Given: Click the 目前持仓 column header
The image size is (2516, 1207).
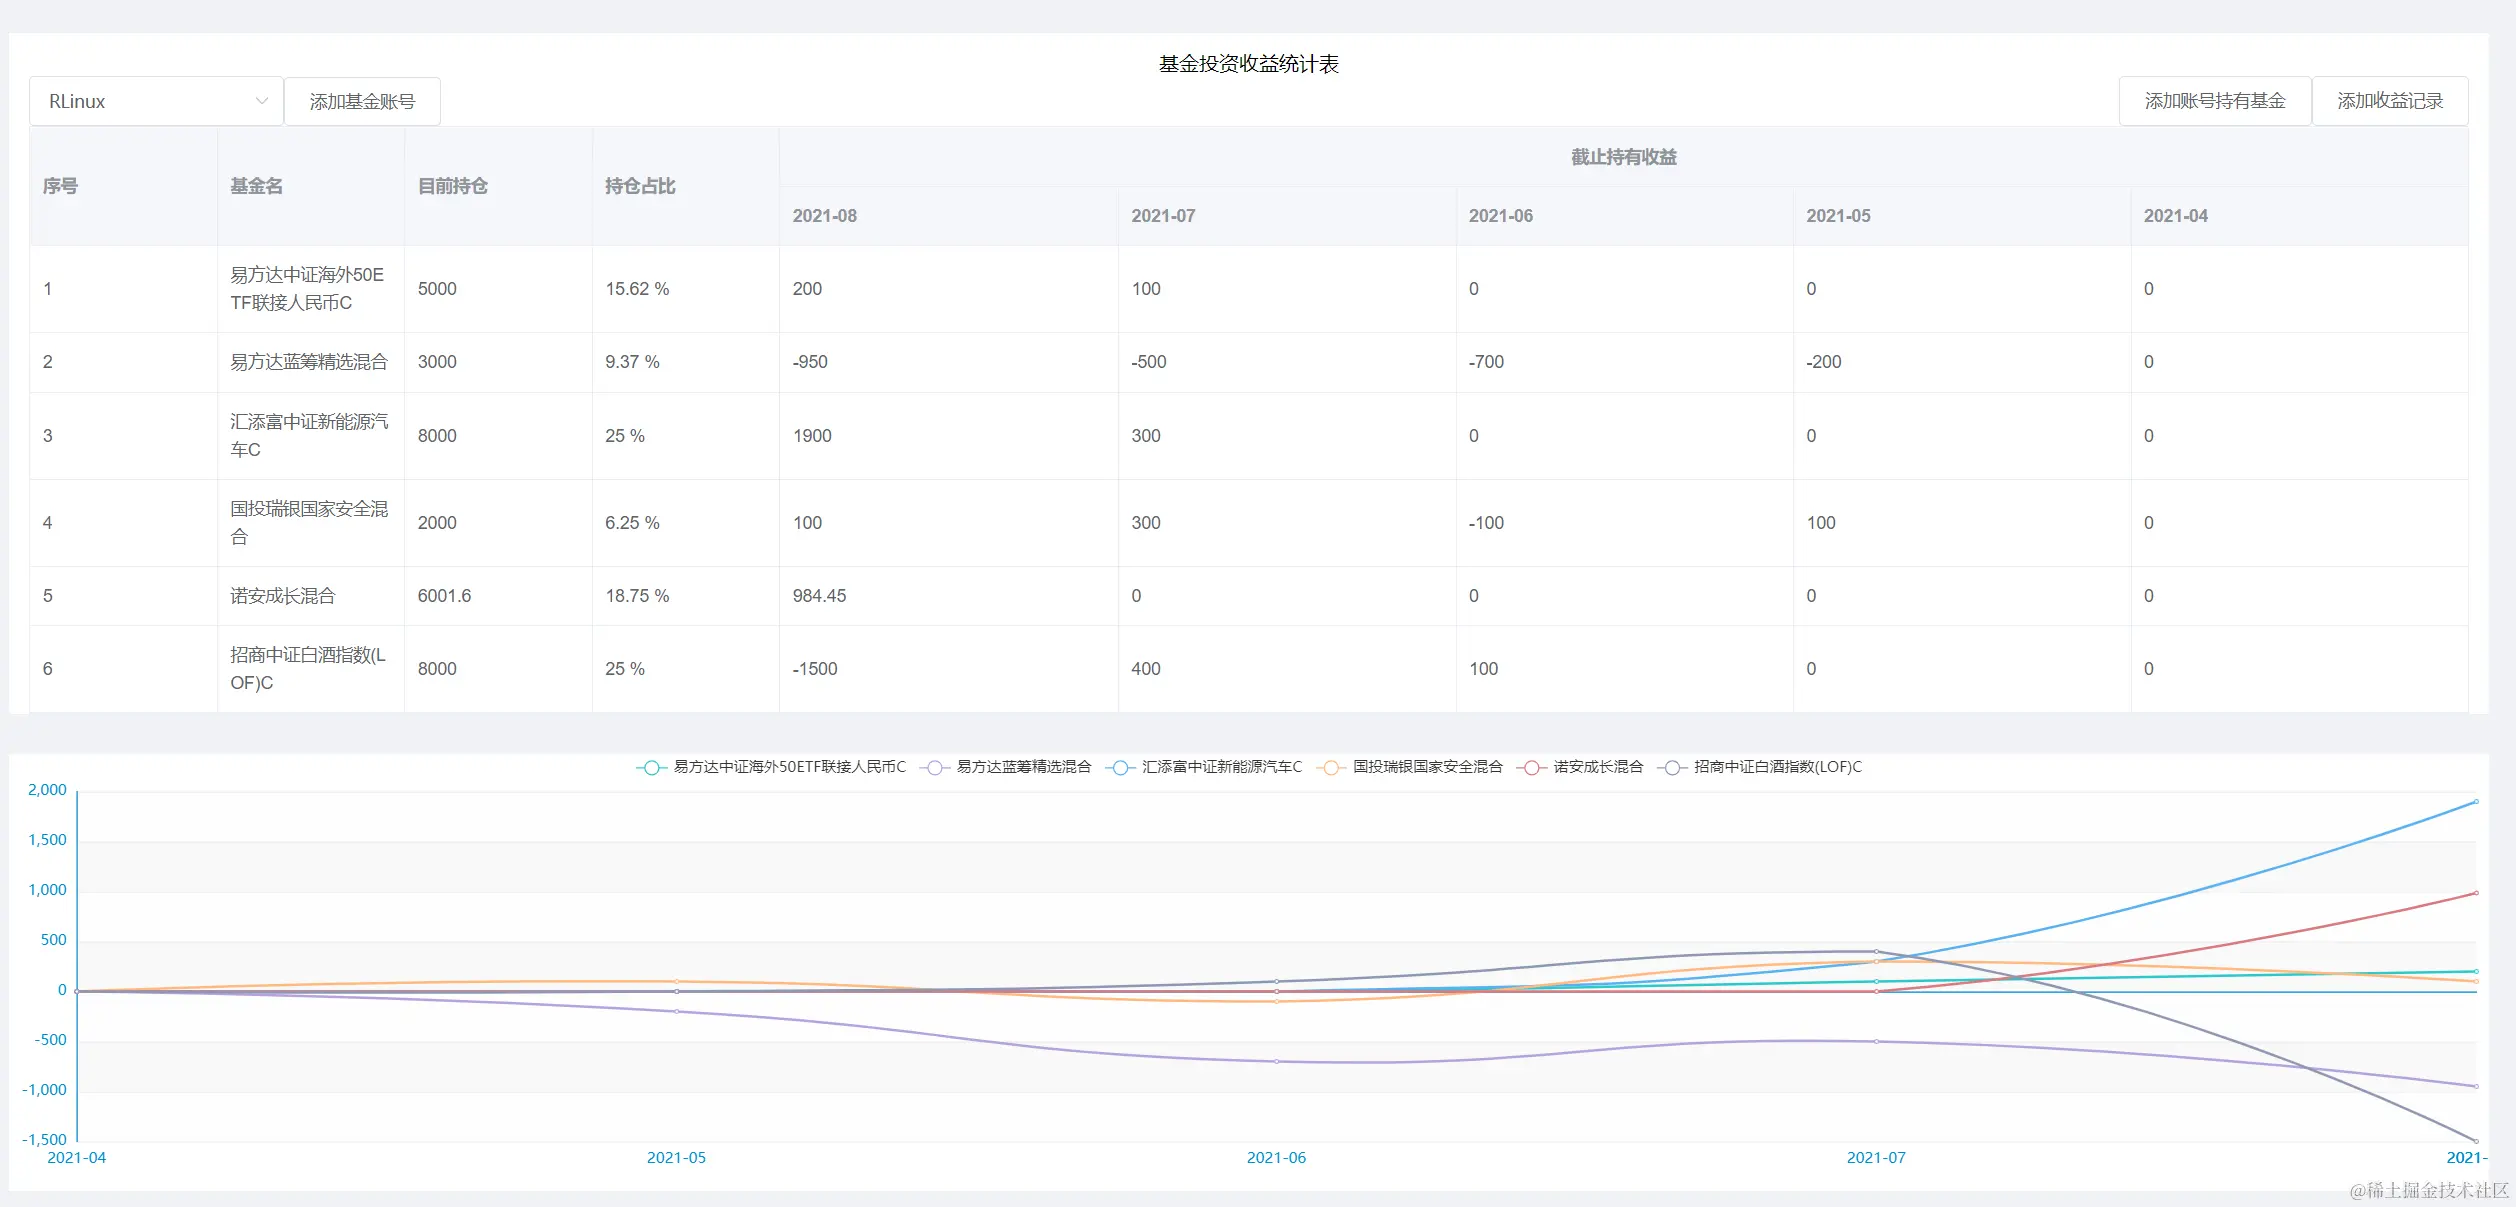Looking at the screenshot, I should 452,186.
